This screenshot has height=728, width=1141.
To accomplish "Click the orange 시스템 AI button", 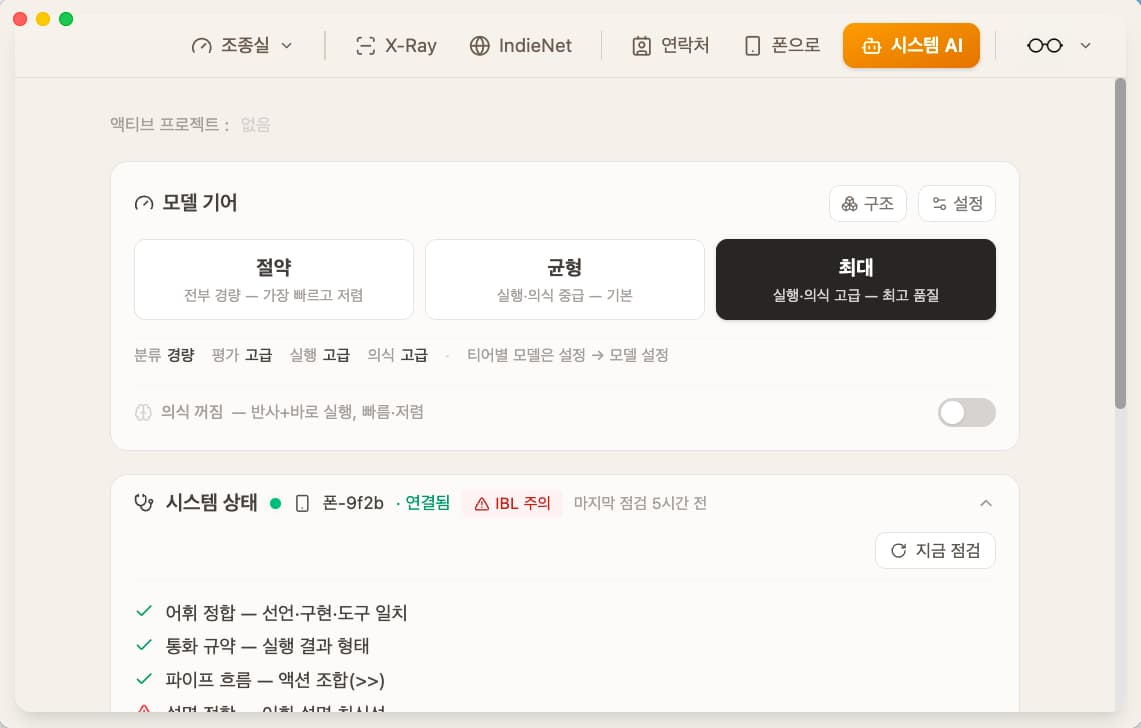I will [x=911, y=45].
